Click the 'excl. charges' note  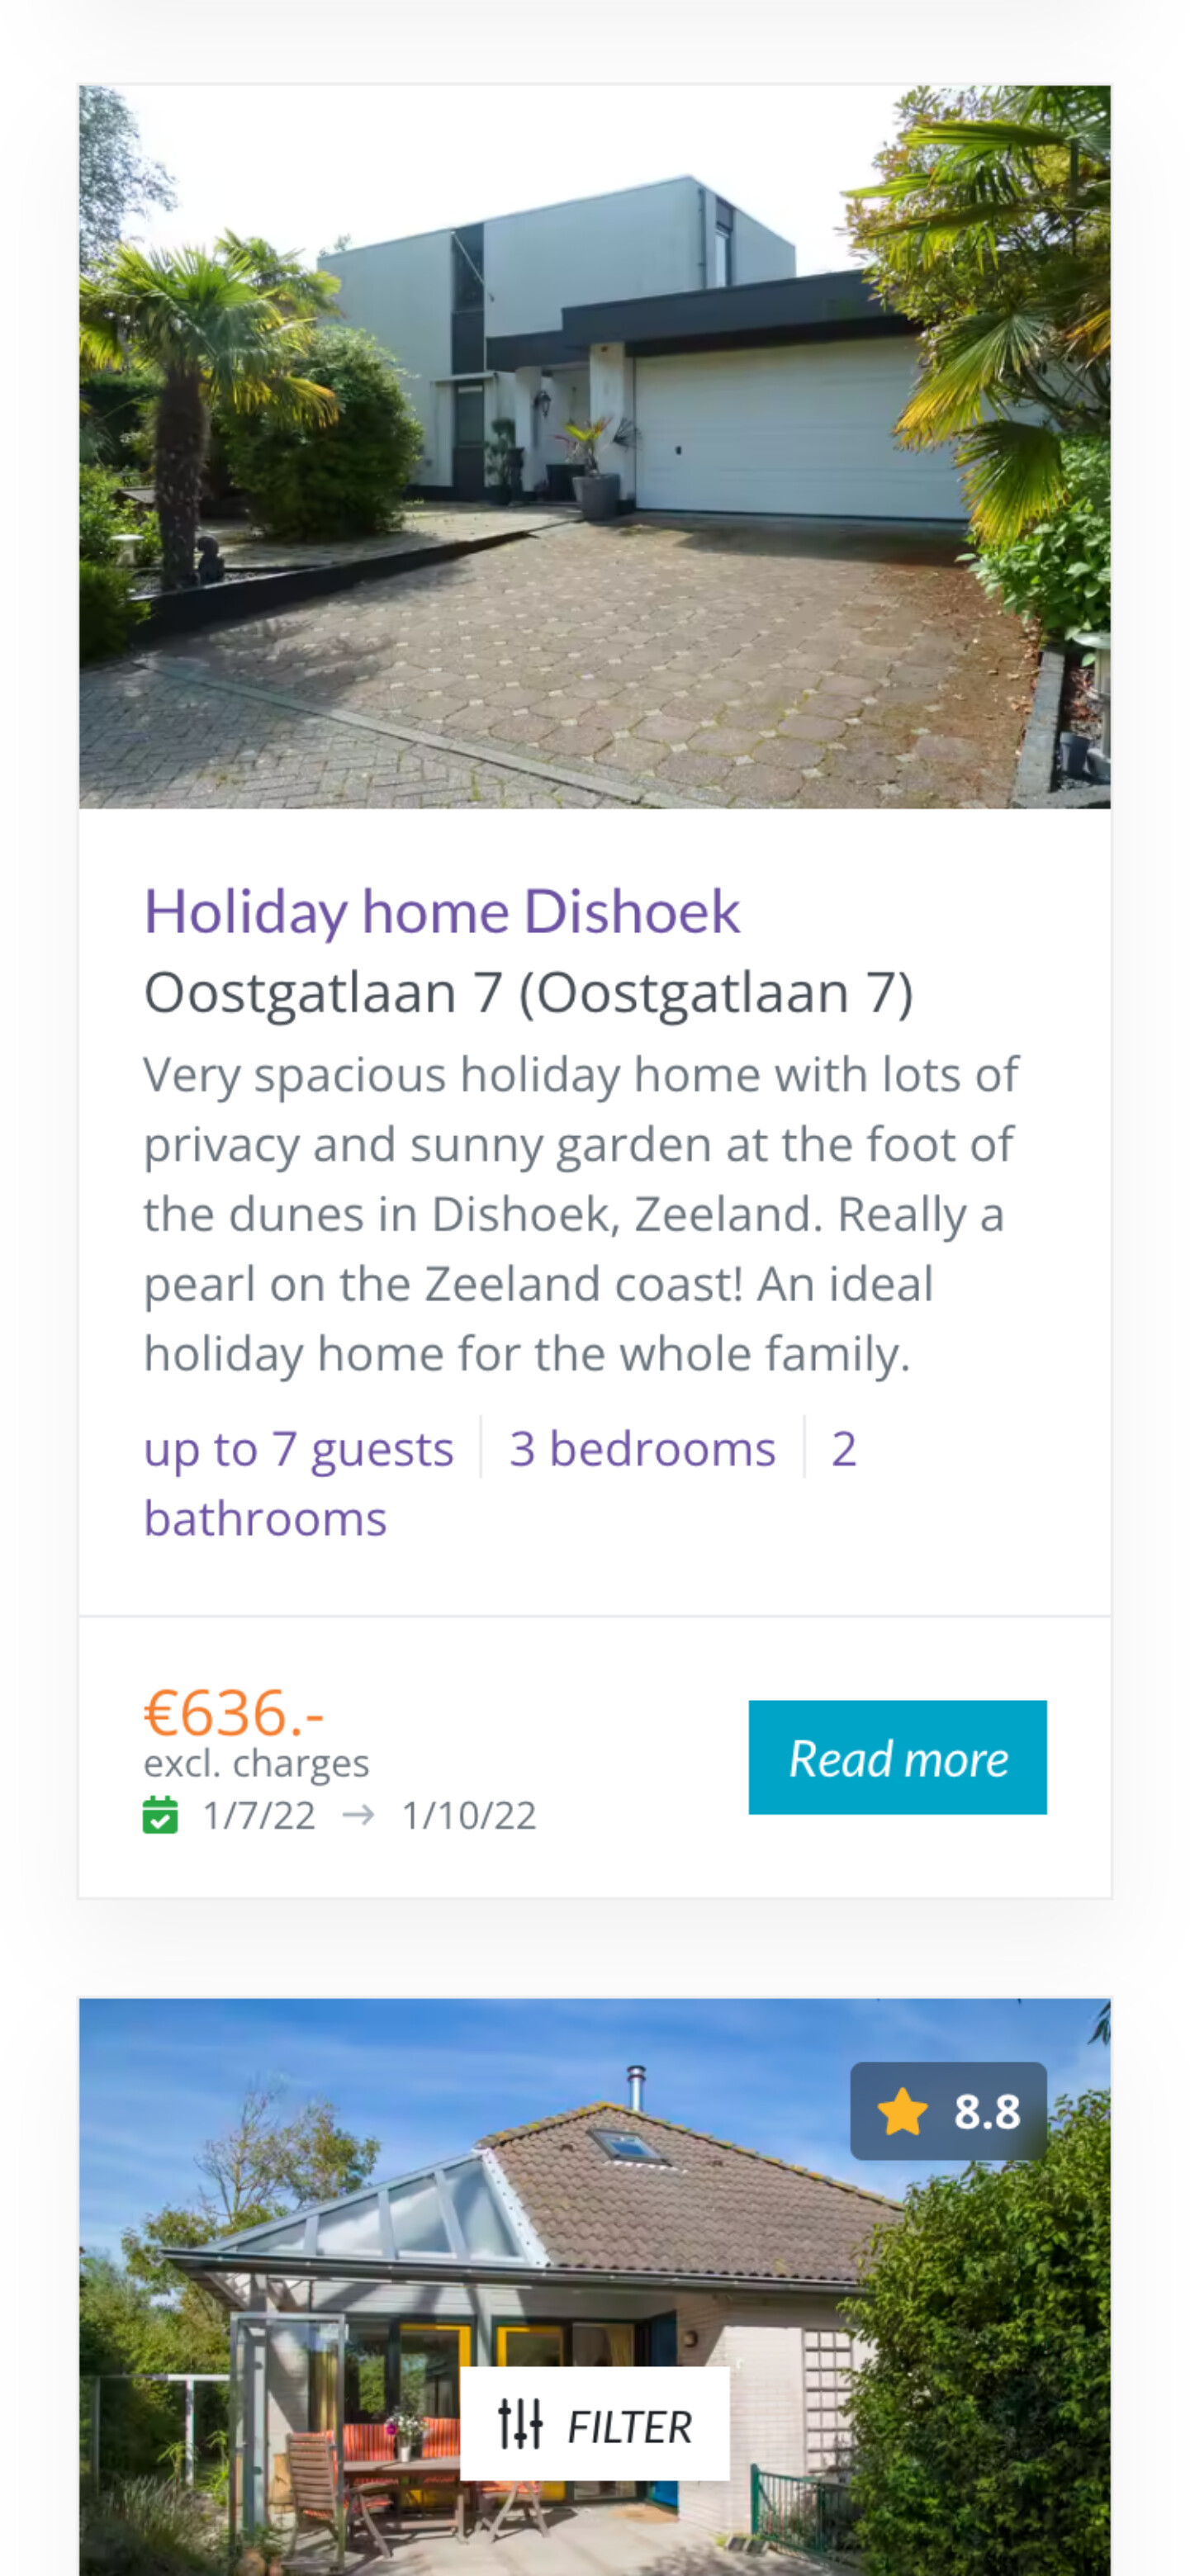coord(256,1763)
